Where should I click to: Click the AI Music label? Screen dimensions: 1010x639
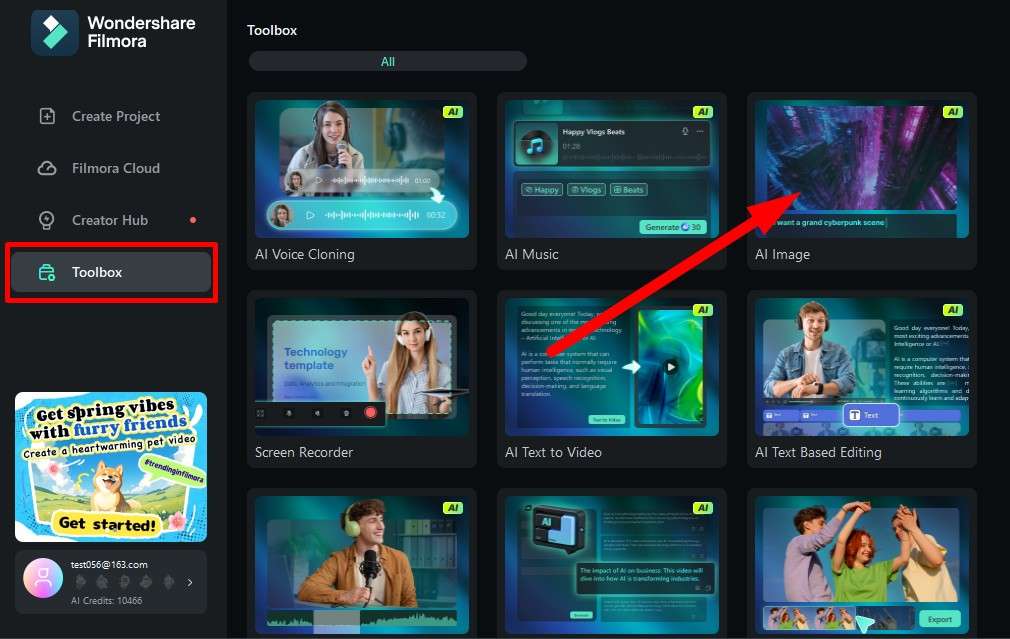tap(531, 254)
